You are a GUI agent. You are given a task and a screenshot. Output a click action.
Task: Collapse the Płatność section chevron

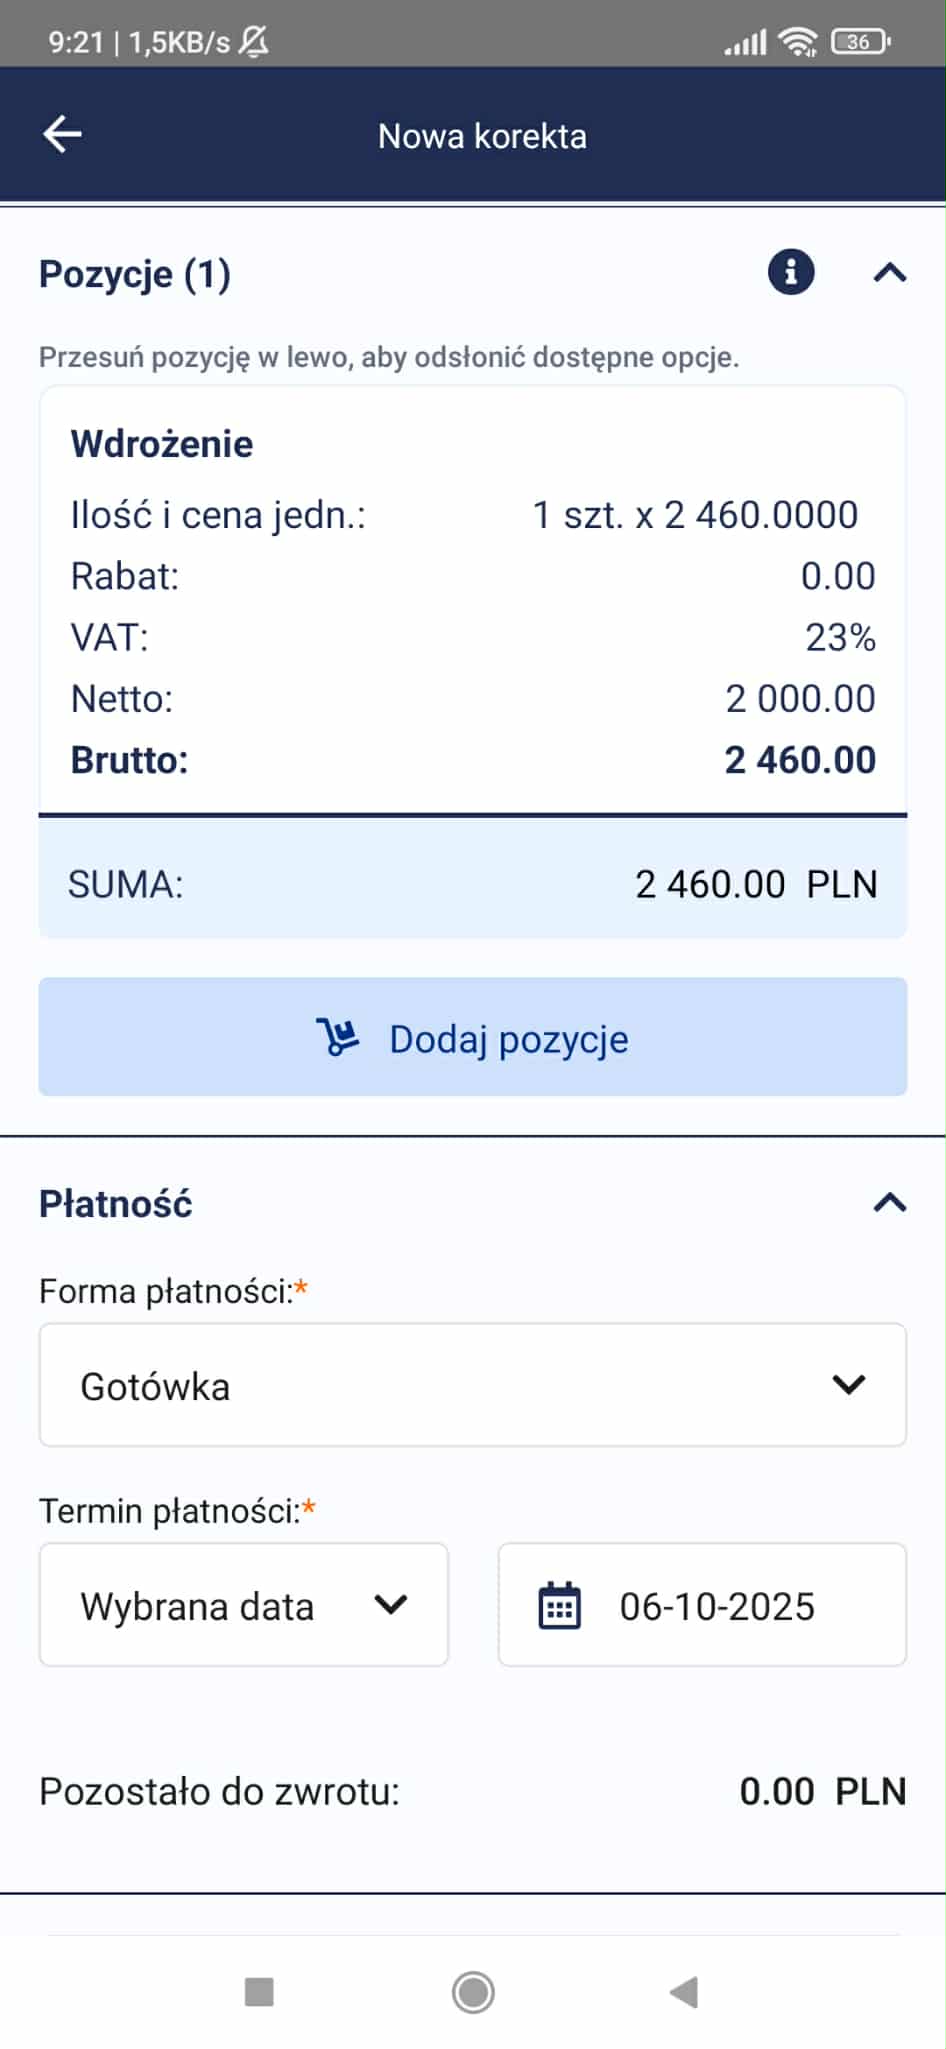point(890,1202)
